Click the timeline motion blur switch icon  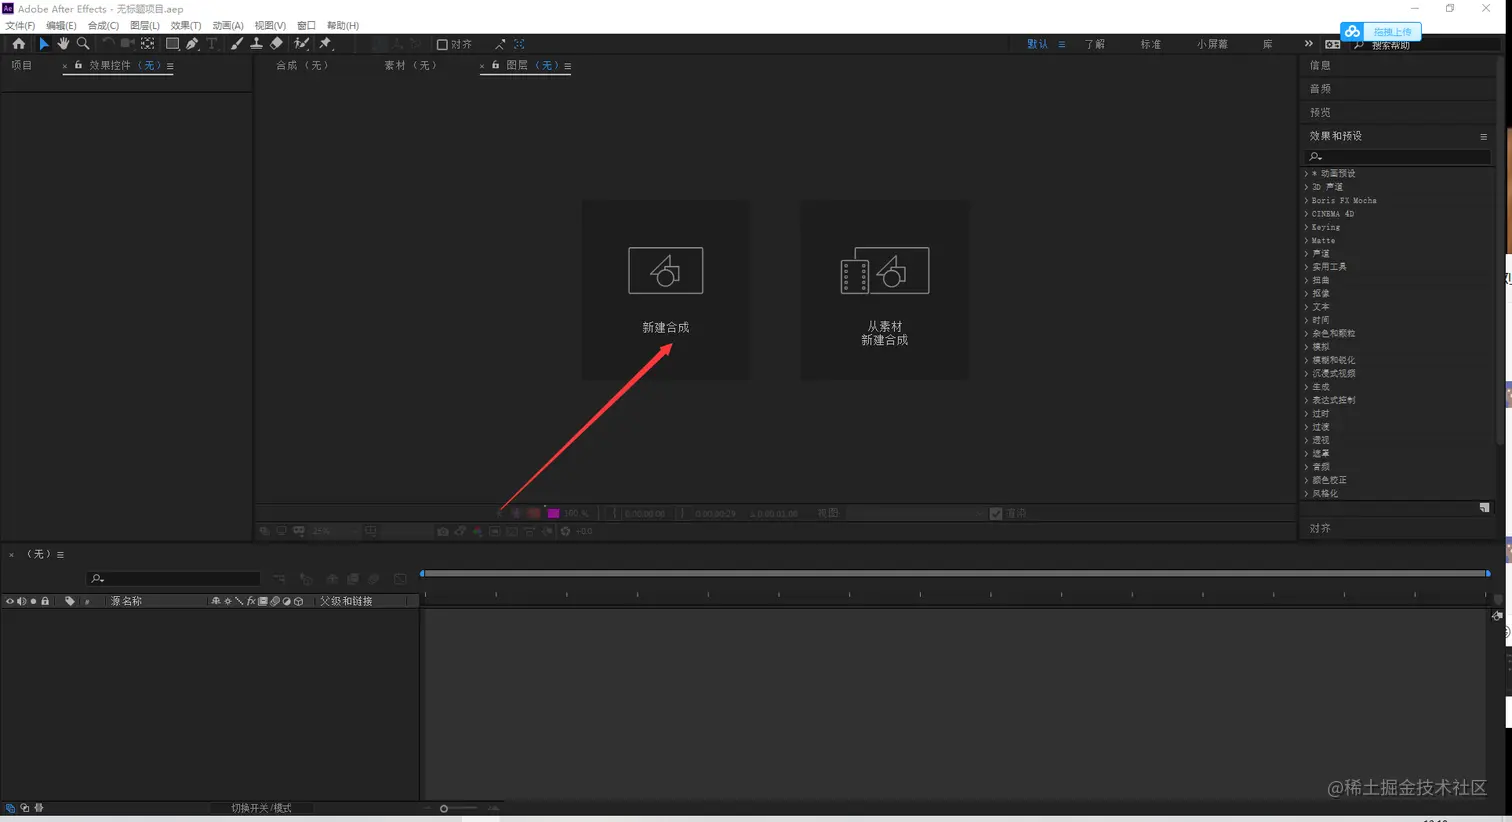click(x=275, y=601)
